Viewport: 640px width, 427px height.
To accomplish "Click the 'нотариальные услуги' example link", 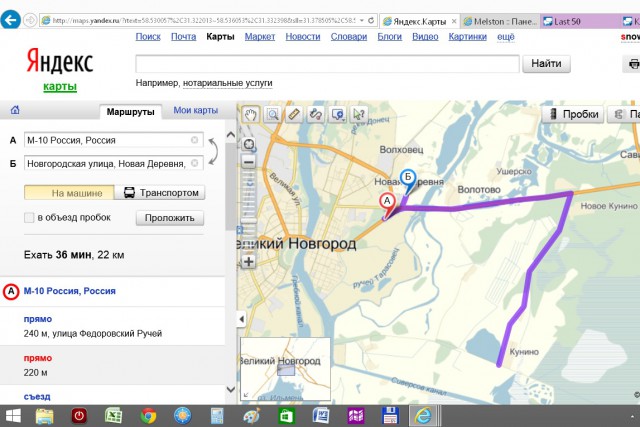I will pyautogui.click(x=227, y=83).
